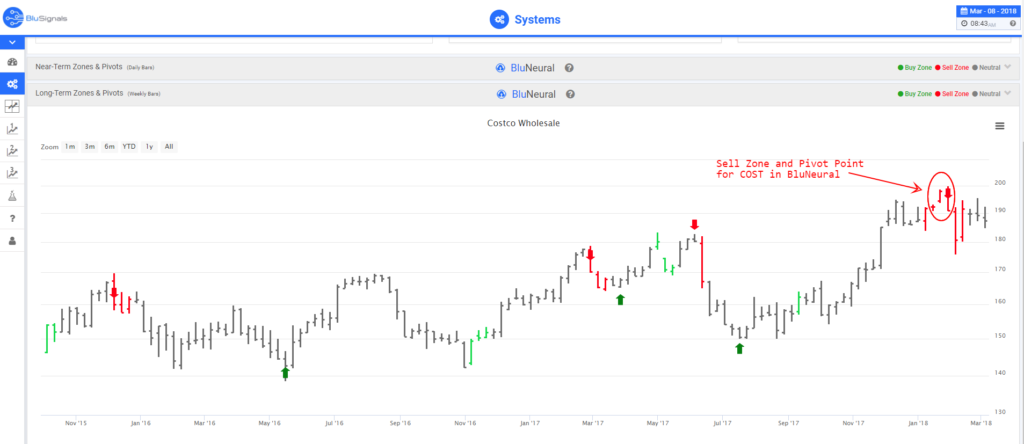1024x444 pixels.
Task: Show All data in chart zoom
Action: coord(169,147)
